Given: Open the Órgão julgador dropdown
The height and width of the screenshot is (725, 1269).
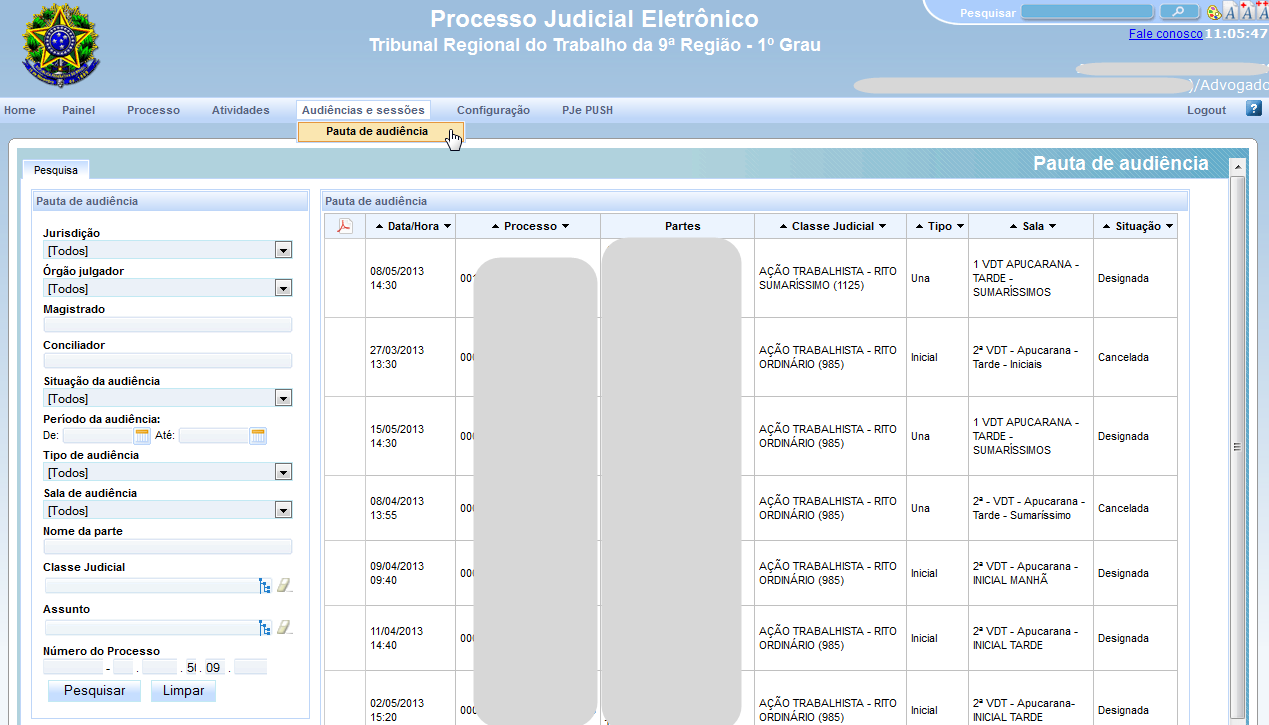Looking at the screenshot, I should pyautogui.click(x=283, y=288).
